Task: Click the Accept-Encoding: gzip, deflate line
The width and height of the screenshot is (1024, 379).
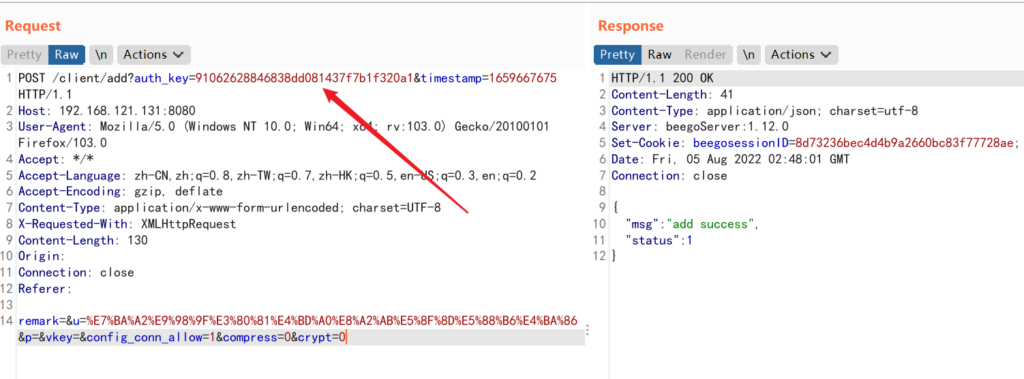Action: pyautogui.click(x=120, y=191)
